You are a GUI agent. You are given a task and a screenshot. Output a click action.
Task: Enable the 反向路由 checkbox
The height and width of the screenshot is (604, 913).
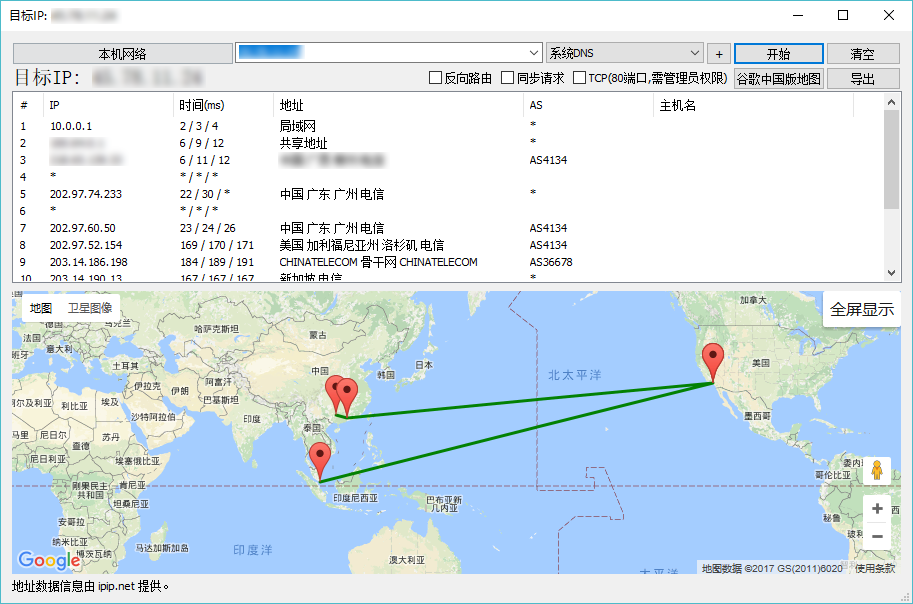(436, 78)
